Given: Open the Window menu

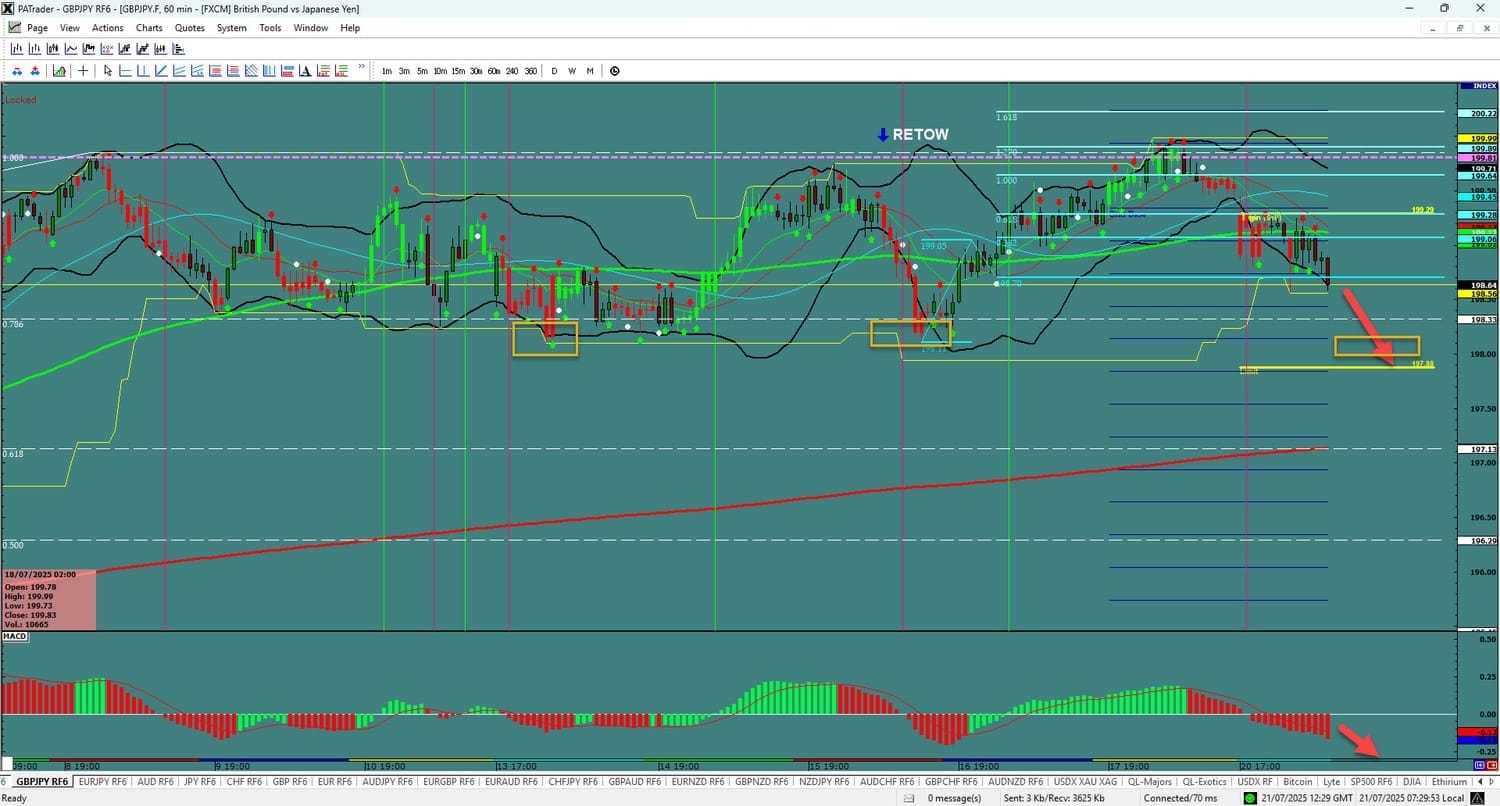Looking at the screenshot, I should click(x=310, y=28).
